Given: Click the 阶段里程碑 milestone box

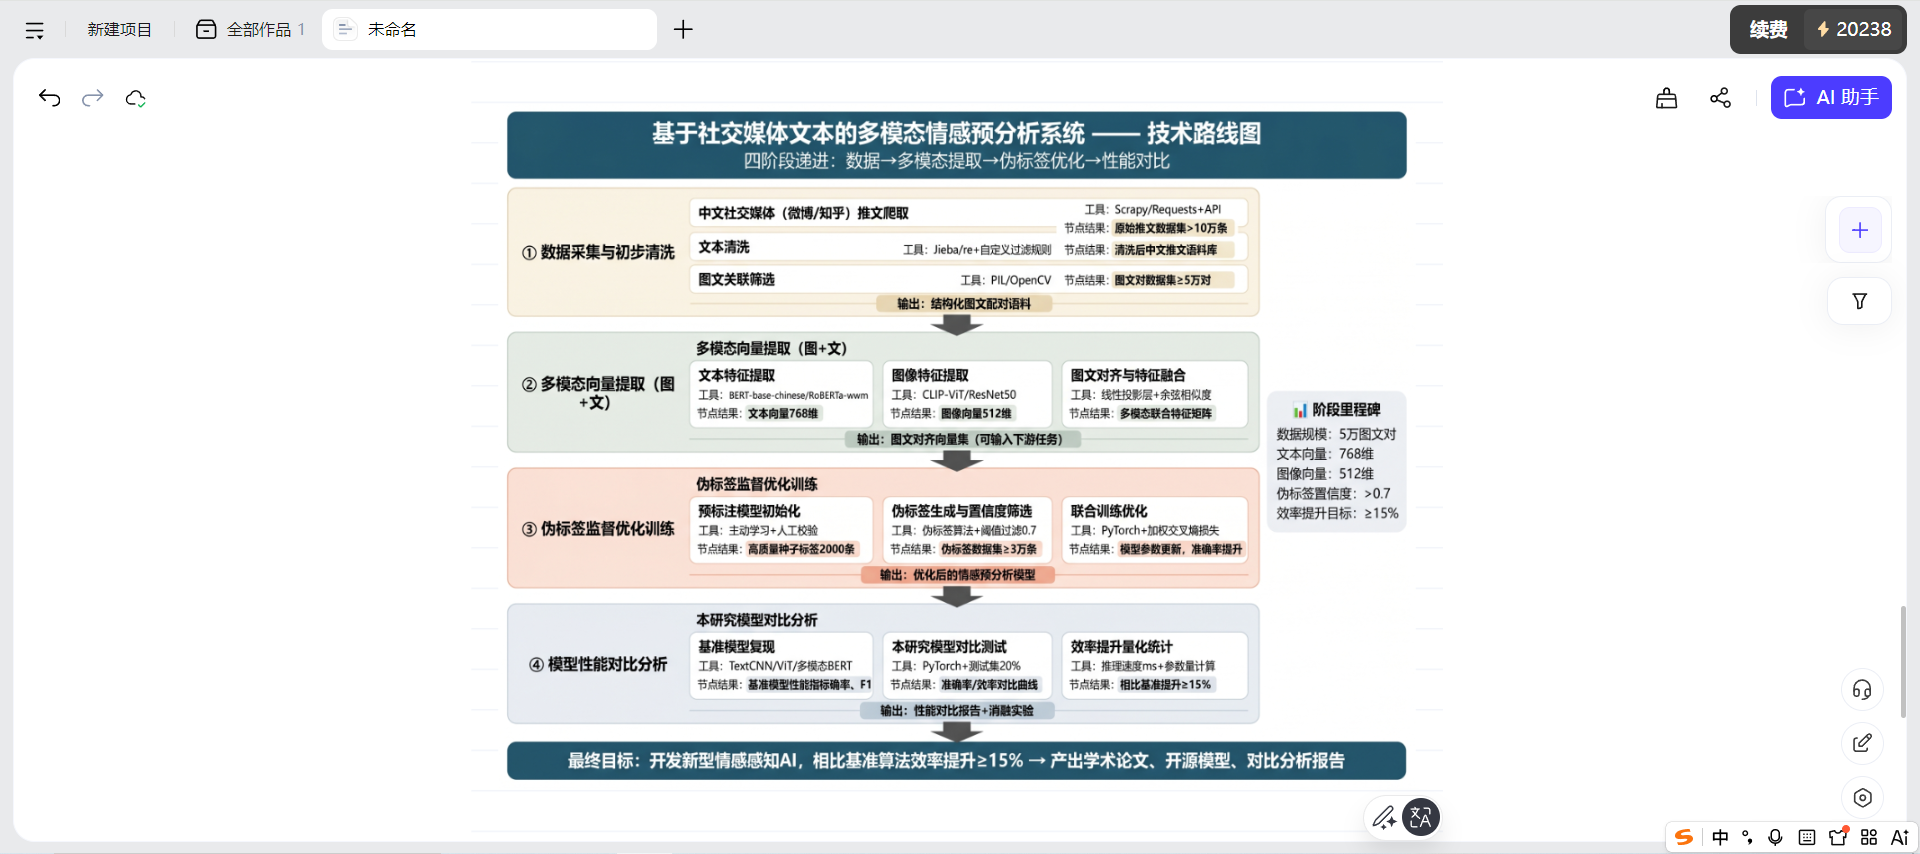Looking at the screenshot, I should click(x=1337, y=460).
